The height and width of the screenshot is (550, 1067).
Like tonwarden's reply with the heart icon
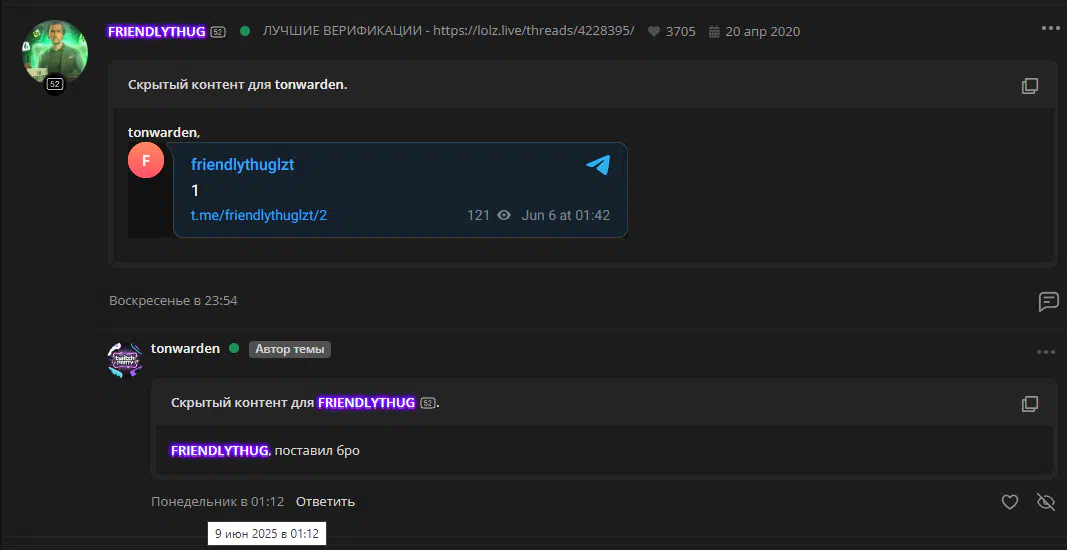pyautogui.click(x=1010, y=502)
